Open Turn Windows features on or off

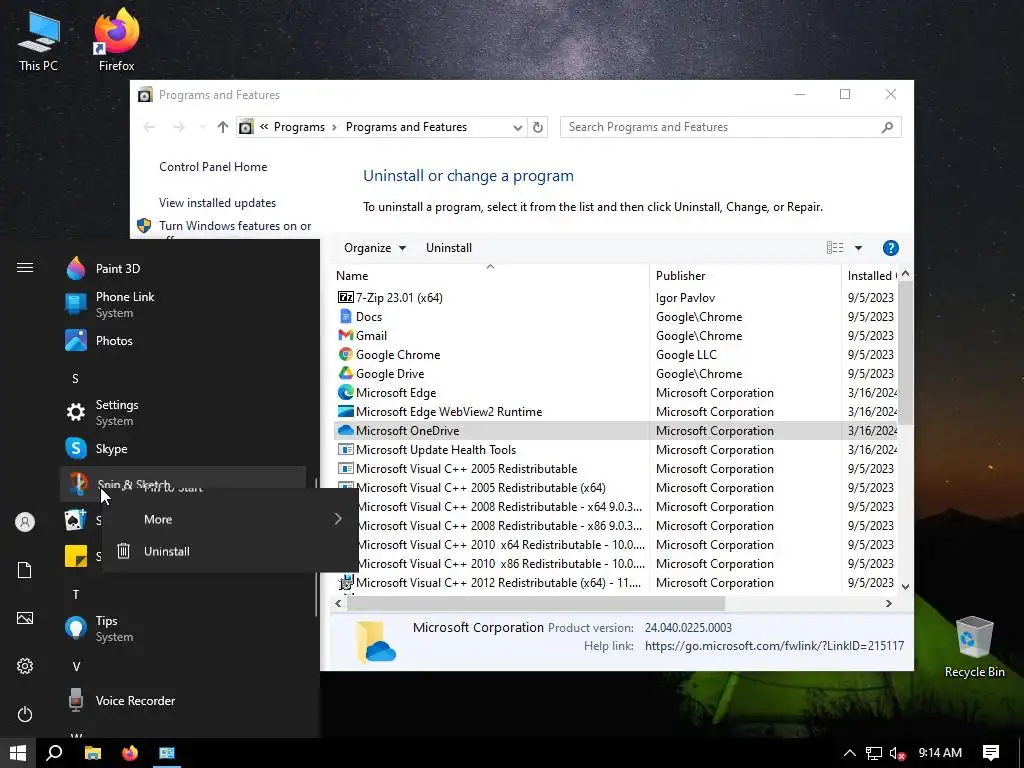click(x=235, y=226)
